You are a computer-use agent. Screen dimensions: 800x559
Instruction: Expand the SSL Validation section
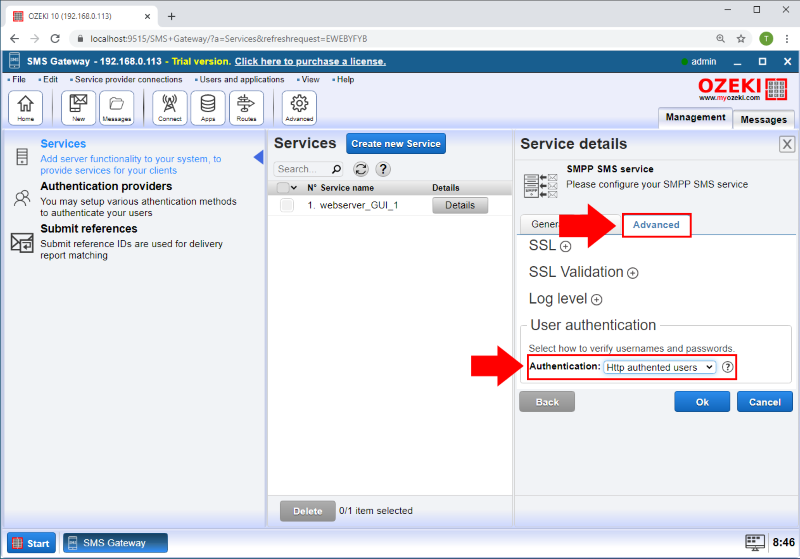633,273
